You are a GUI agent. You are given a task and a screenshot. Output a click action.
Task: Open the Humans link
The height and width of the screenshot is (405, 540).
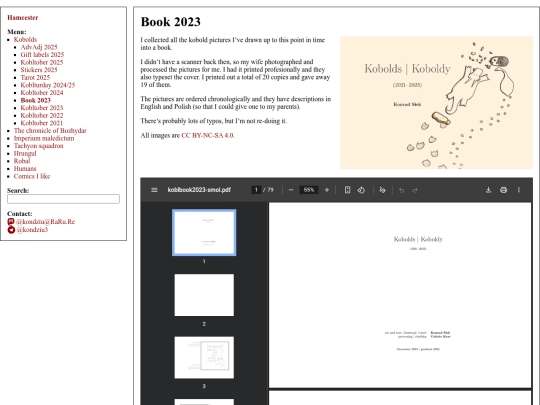pos(25,168)
